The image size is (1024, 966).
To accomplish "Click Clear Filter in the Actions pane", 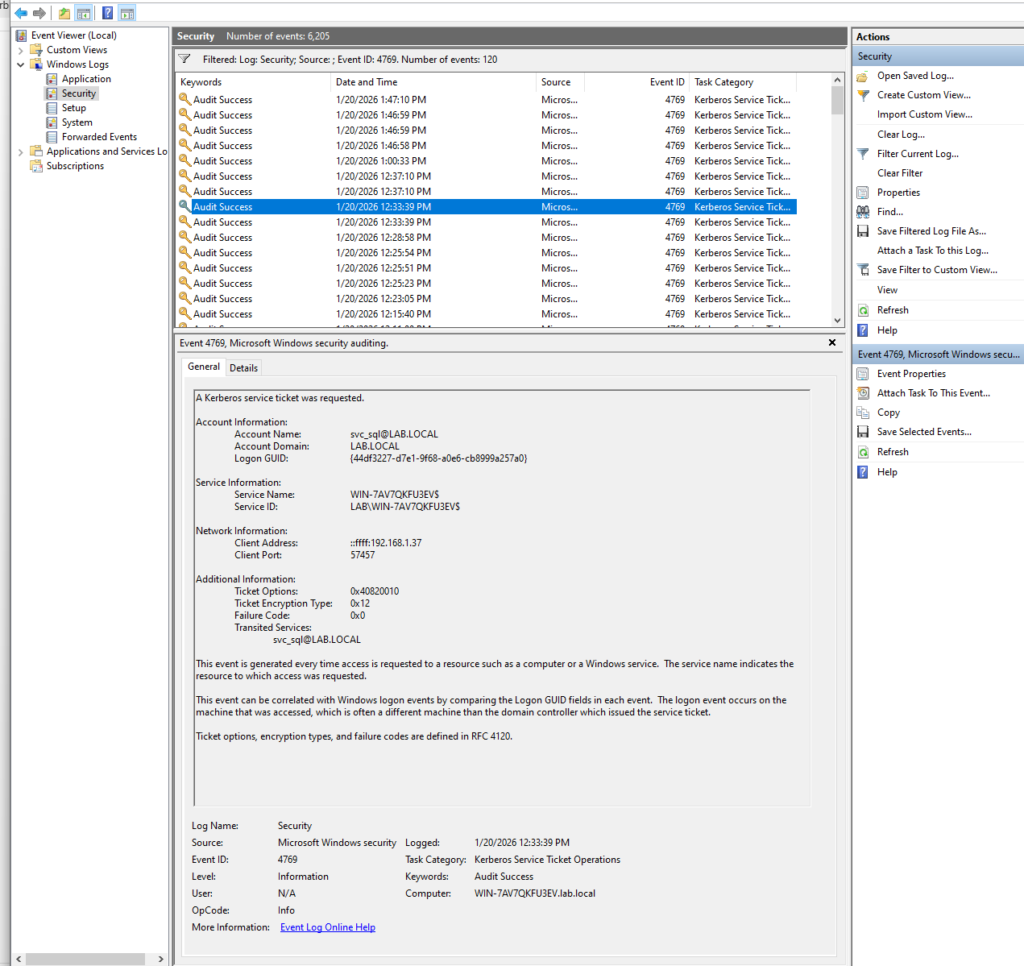I will (899, 173).
